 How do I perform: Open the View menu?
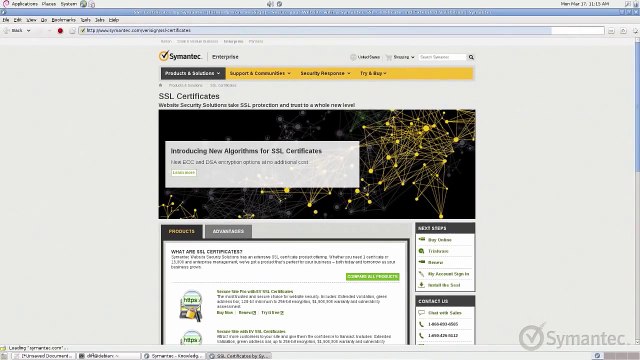[x=31, y=20]
